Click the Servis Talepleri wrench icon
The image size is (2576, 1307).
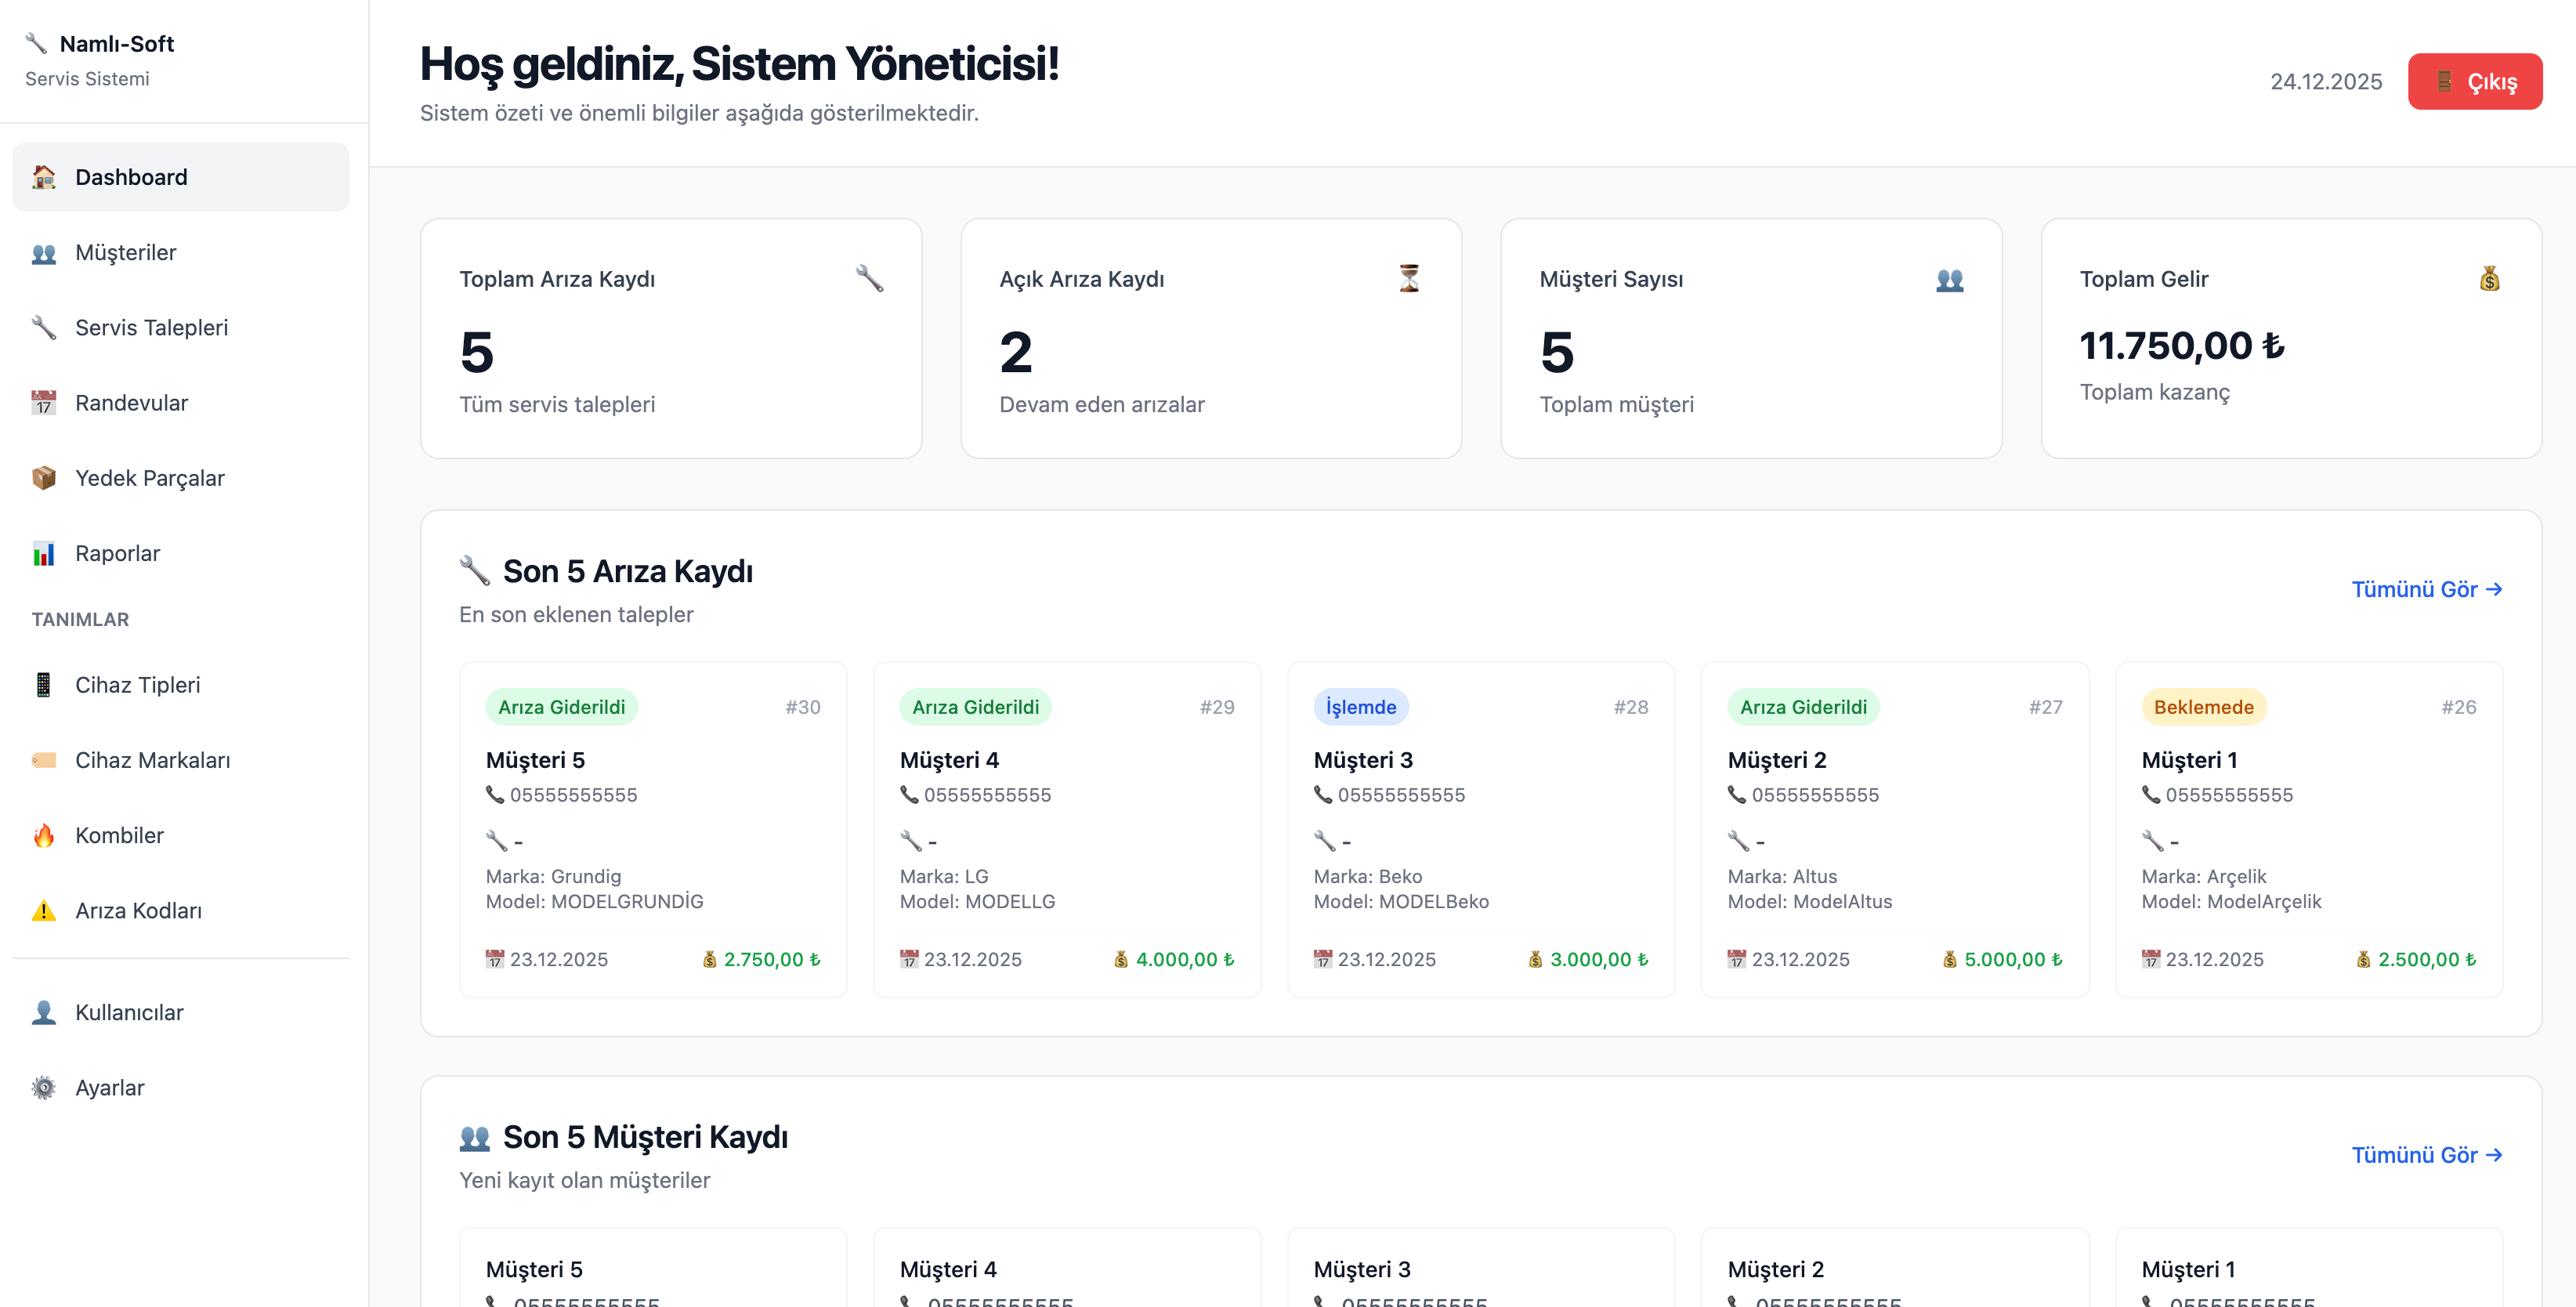point(44,328)
